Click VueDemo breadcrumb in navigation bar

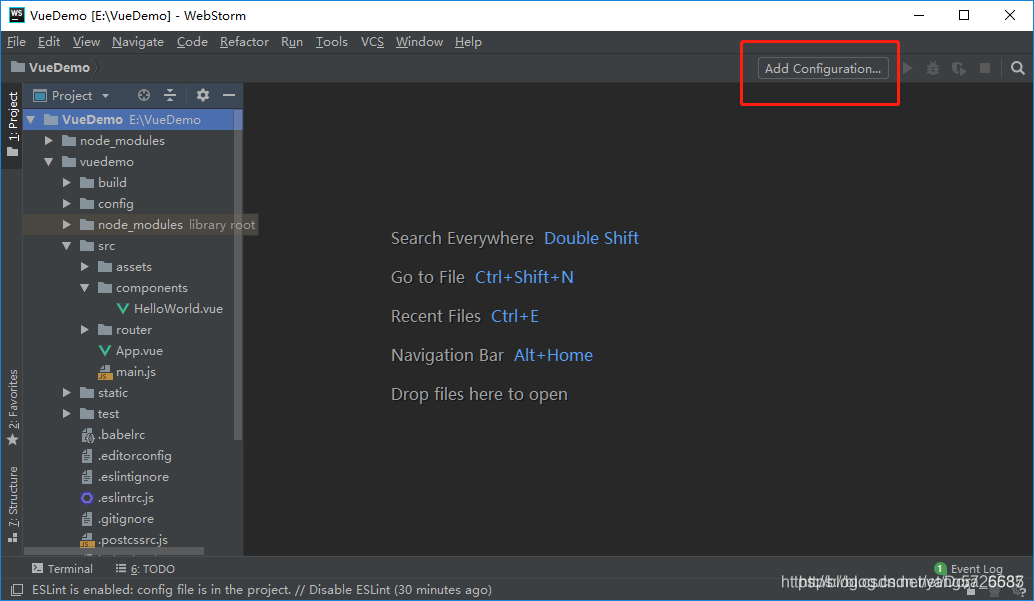tap(51, 67)
